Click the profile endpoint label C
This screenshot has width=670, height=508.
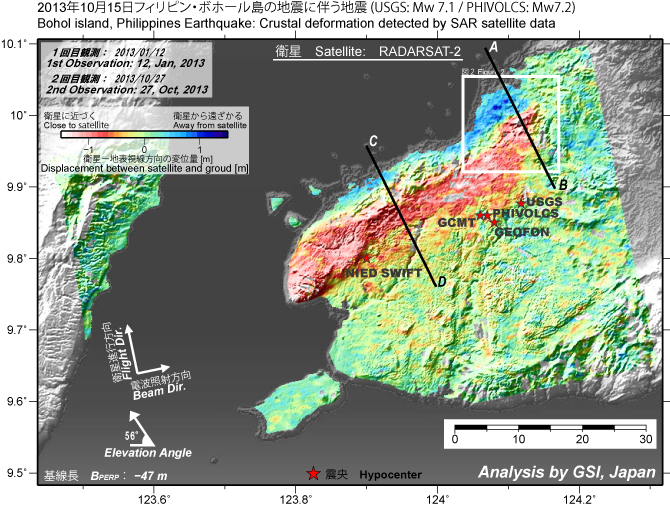tap(373, 141)
